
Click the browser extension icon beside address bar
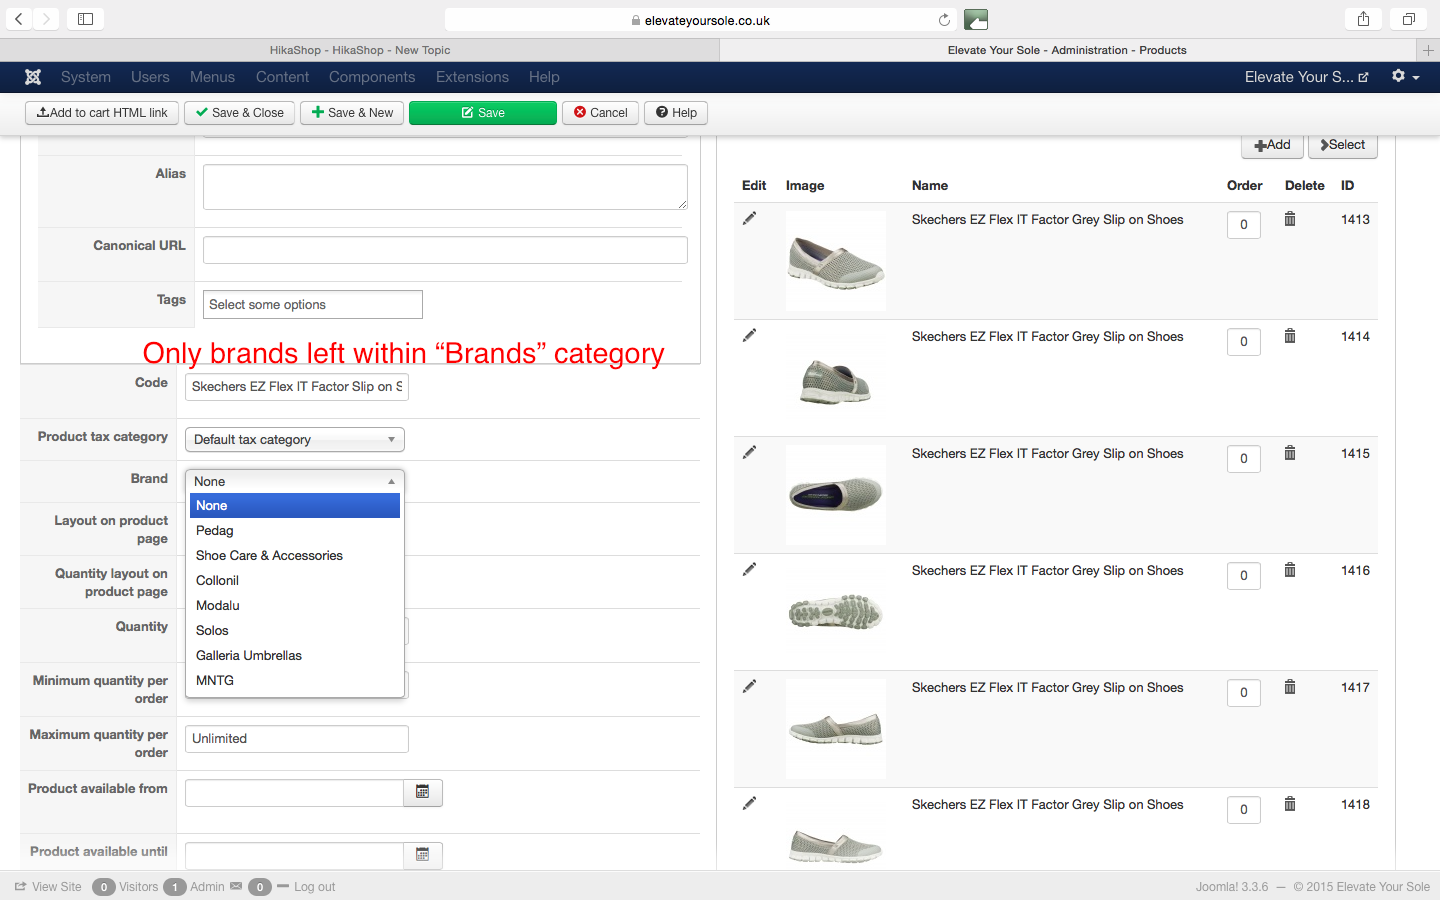click(976, 19)
